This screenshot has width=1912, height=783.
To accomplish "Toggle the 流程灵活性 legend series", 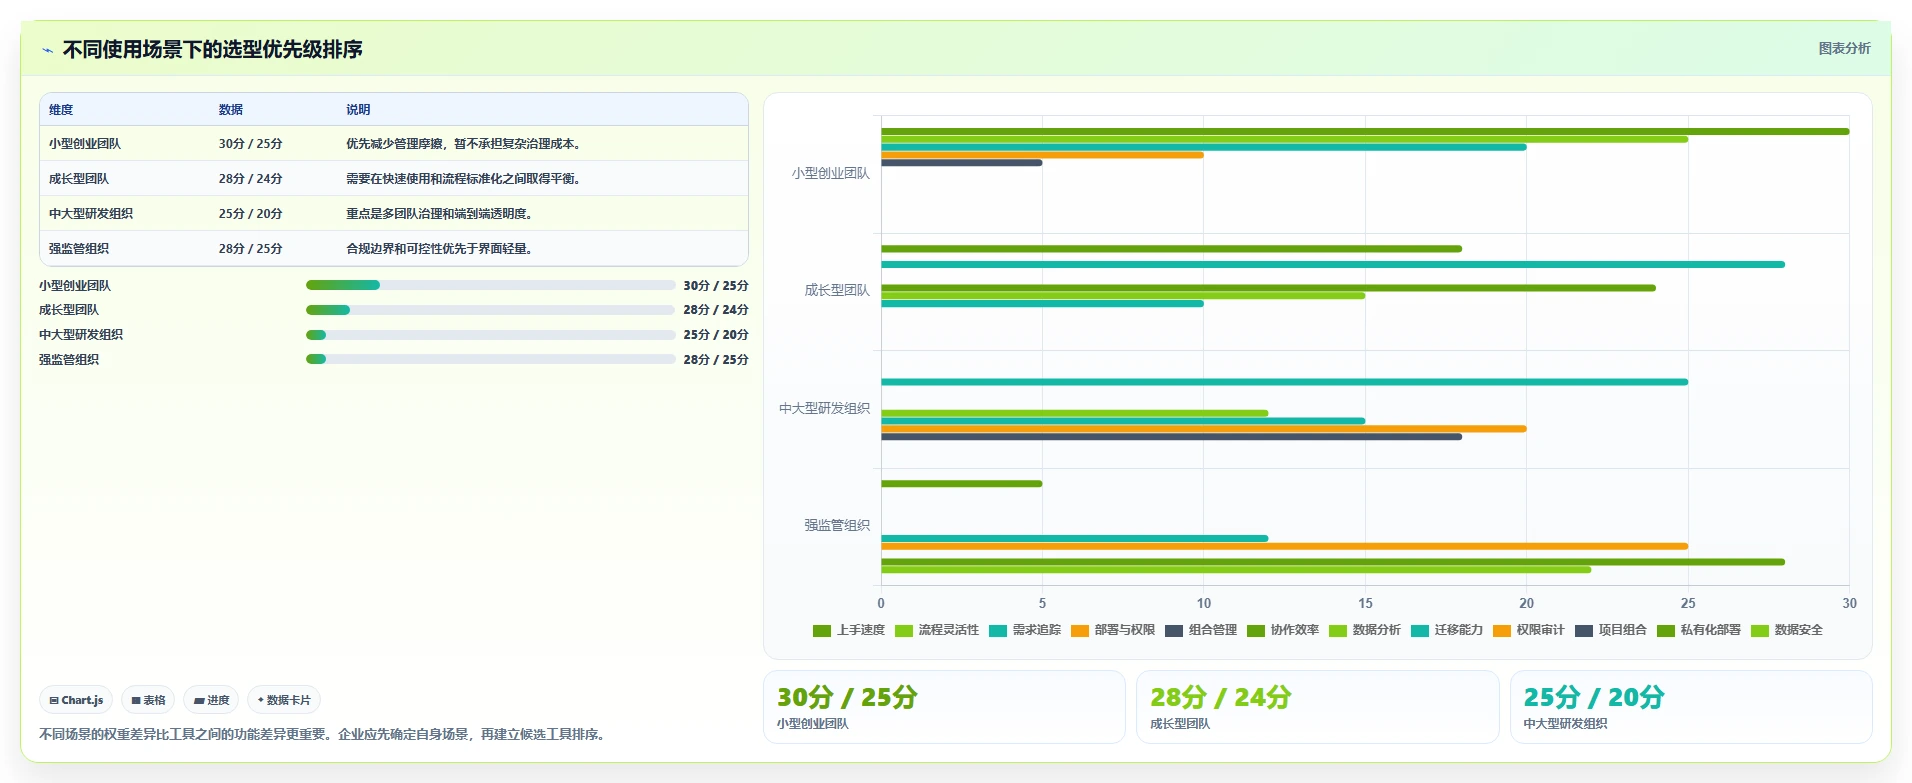I will coord(937,630).
